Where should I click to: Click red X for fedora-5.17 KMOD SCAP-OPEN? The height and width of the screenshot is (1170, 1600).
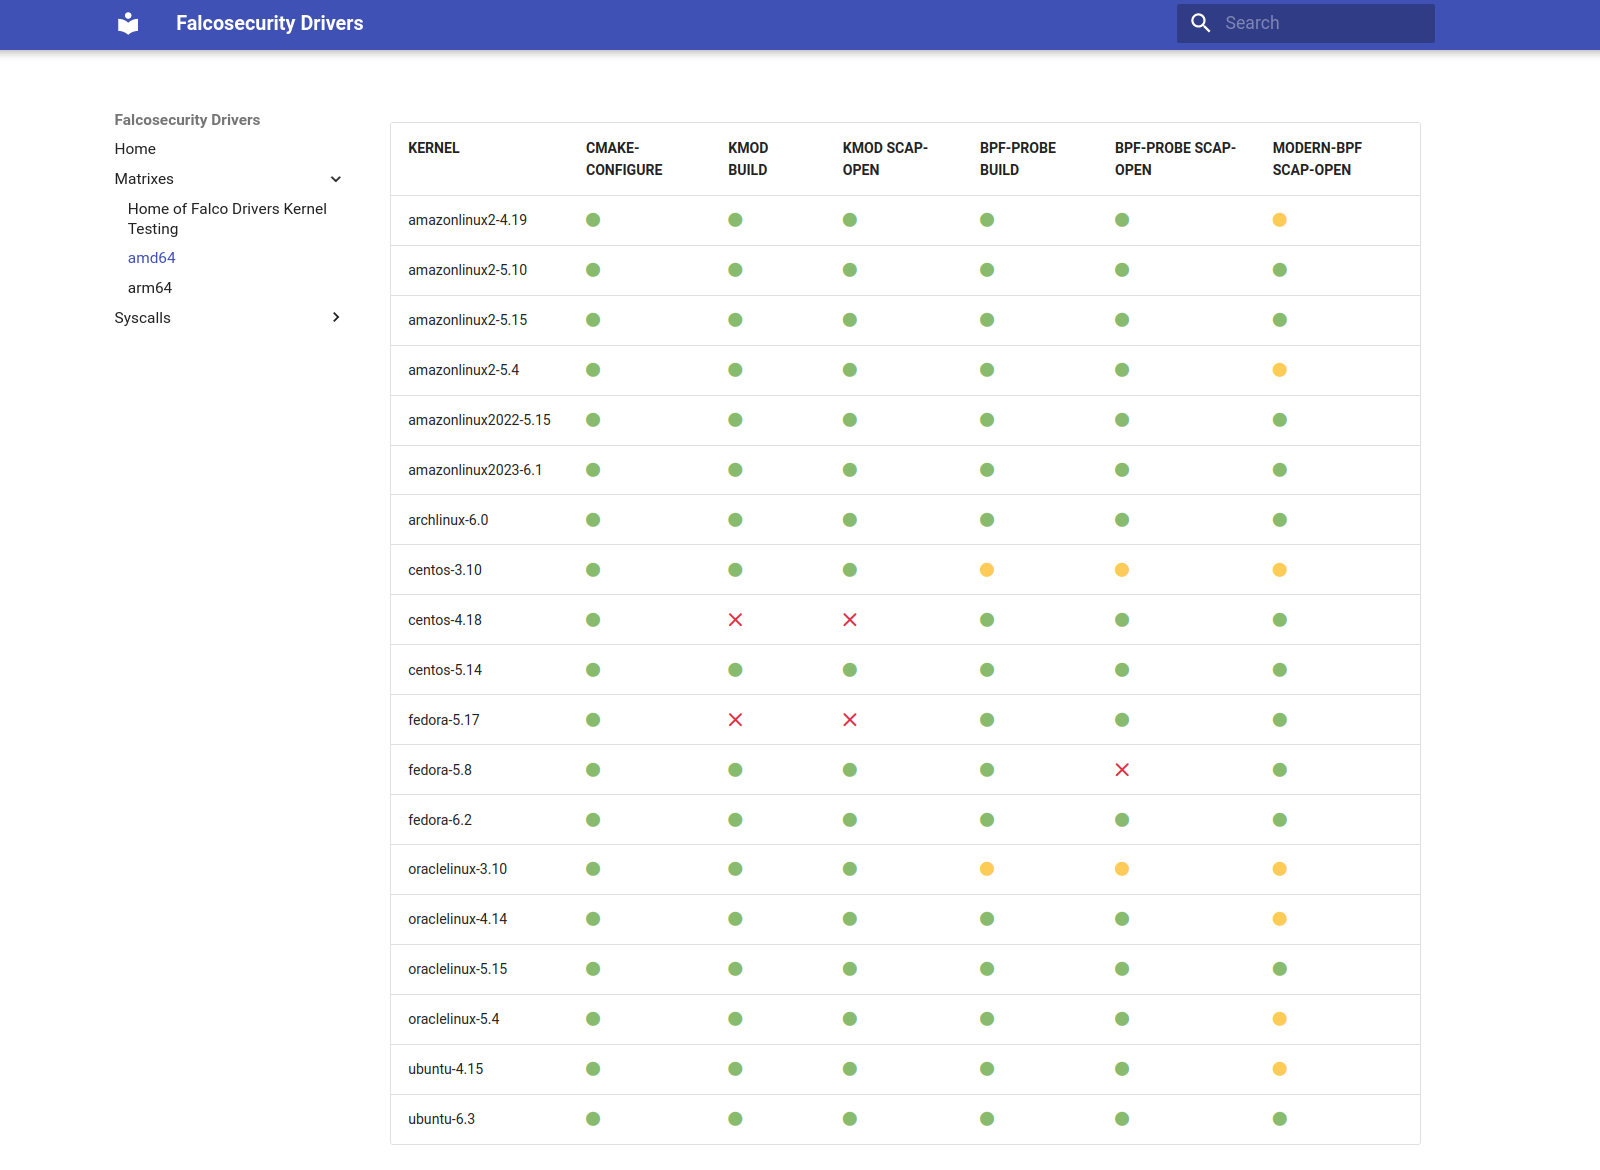[x=849, y=720]
